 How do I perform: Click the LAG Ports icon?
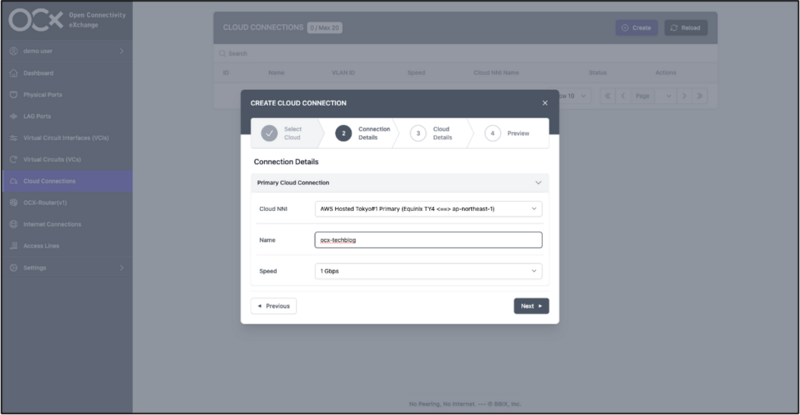coord(14,116)
